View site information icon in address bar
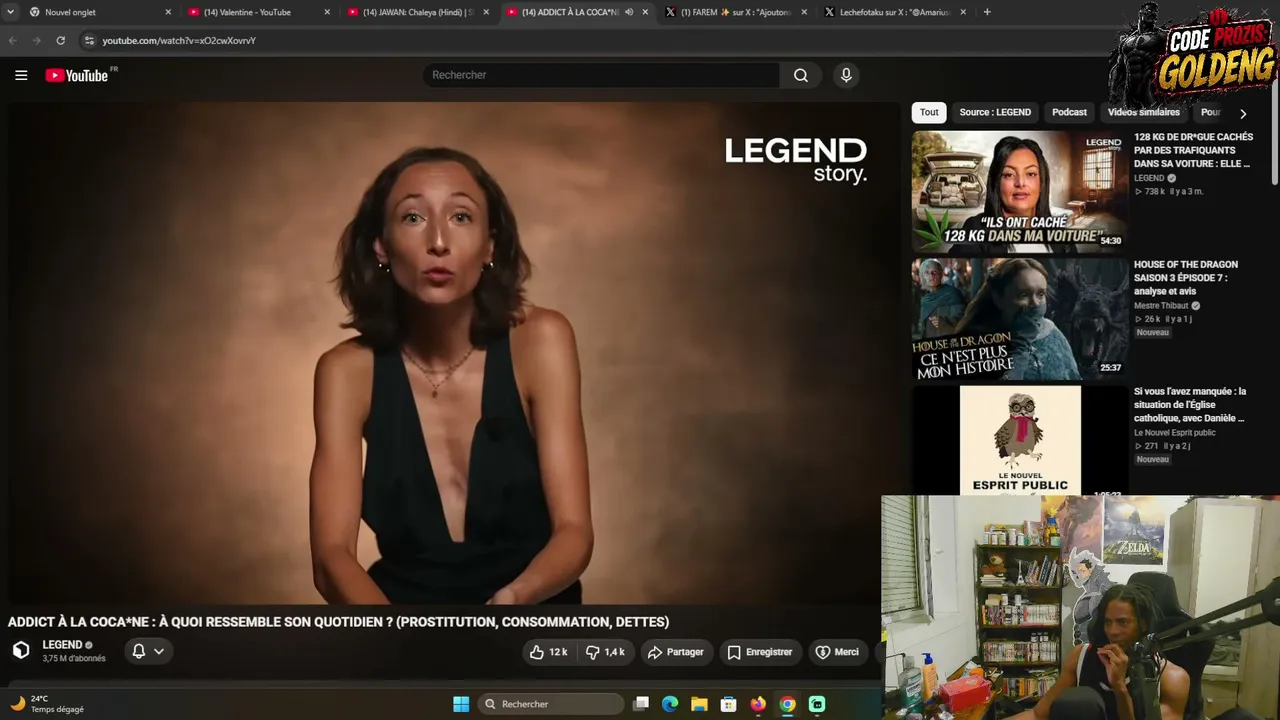Screen dimensions: 1280x720 [89, 40]
